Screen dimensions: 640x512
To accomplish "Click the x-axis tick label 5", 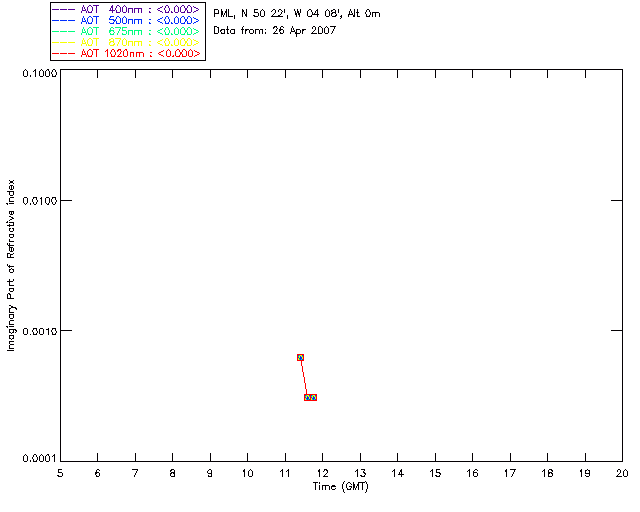I will [60, 474].
